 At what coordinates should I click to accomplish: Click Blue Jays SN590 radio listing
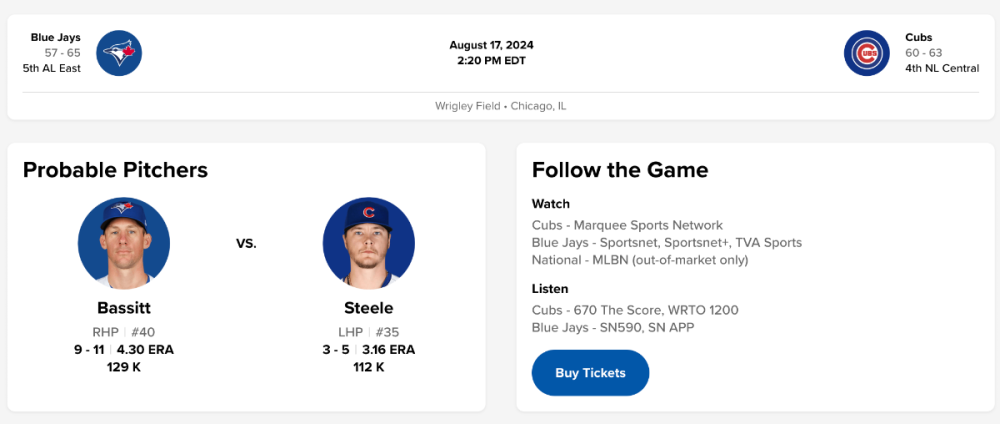(613, 327)
